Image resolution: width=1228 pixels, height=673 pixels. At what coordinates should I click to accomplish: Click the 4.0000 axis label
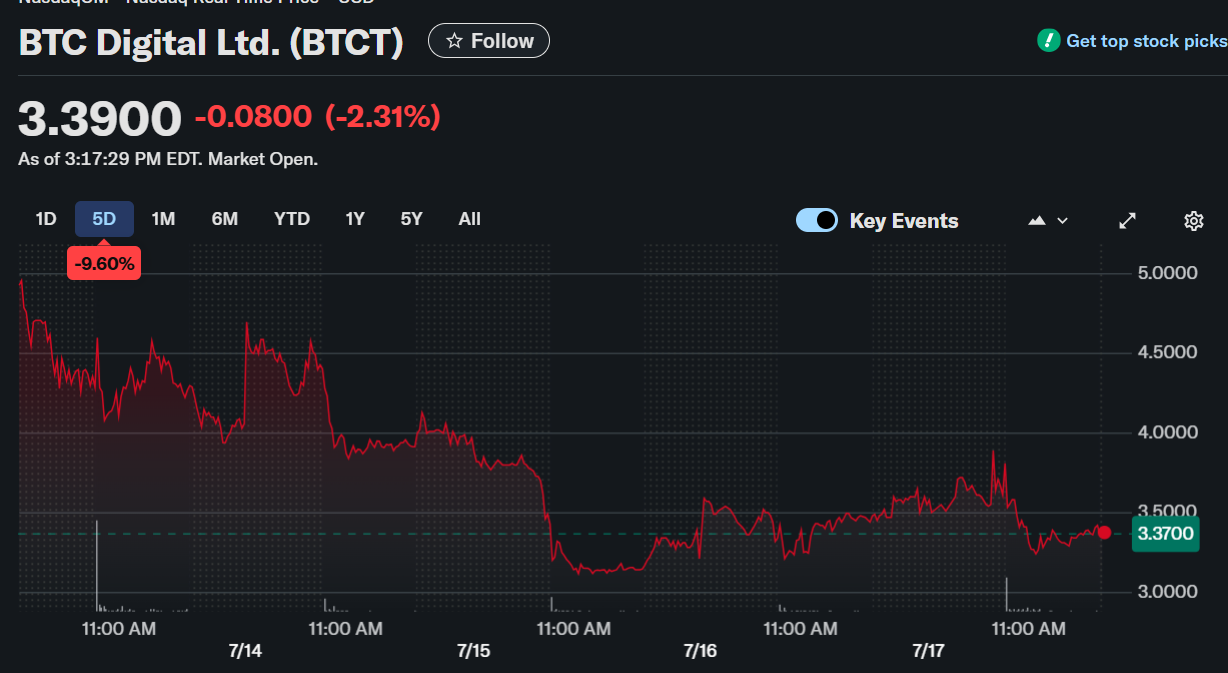pos(1168,432)
